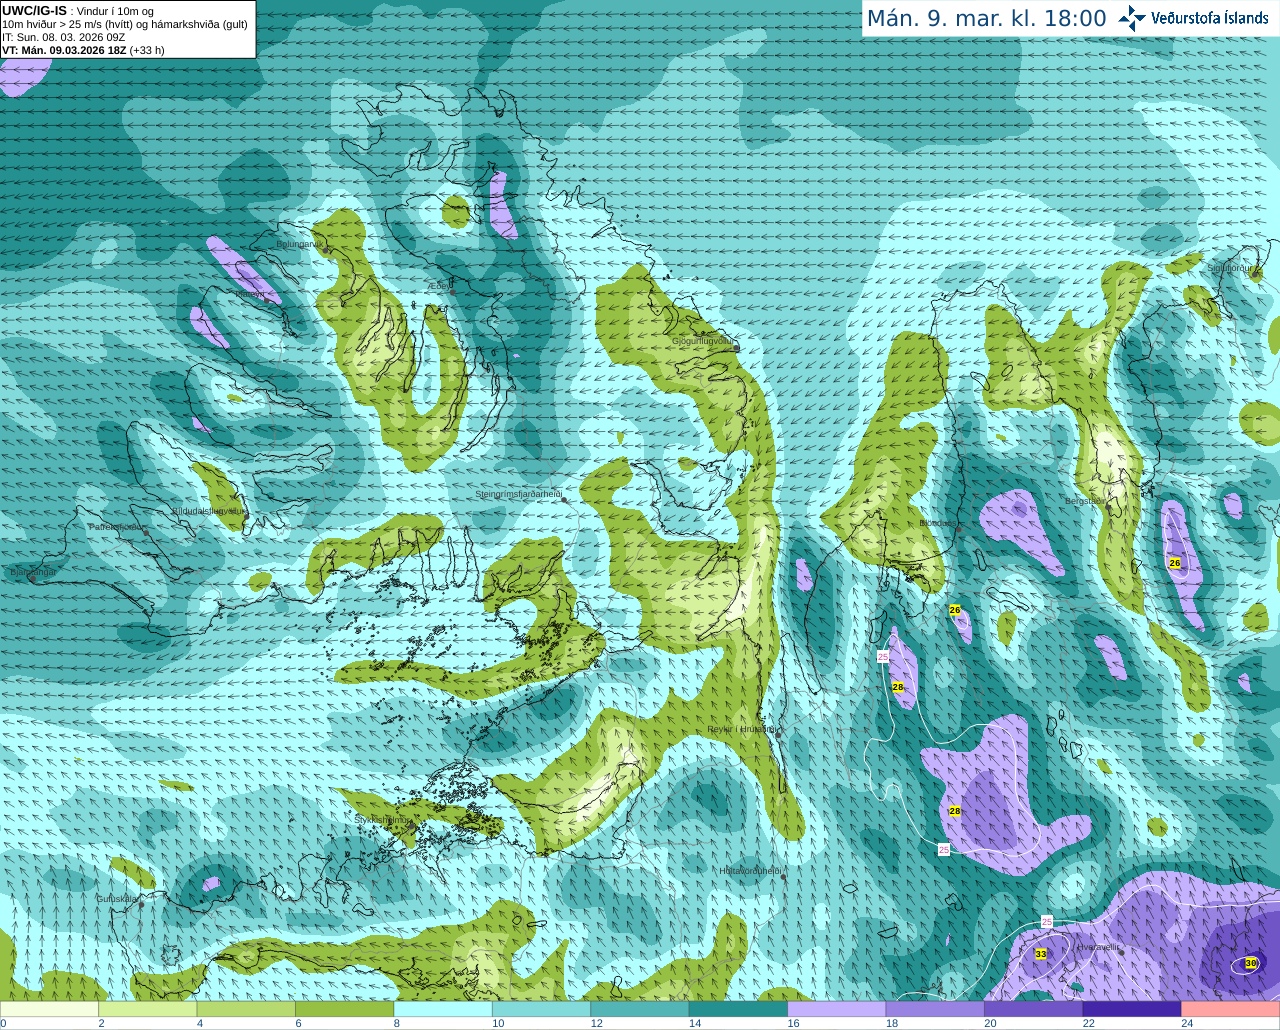Pick the 2–4 light green legend swatch

(x=148, y=1009)
